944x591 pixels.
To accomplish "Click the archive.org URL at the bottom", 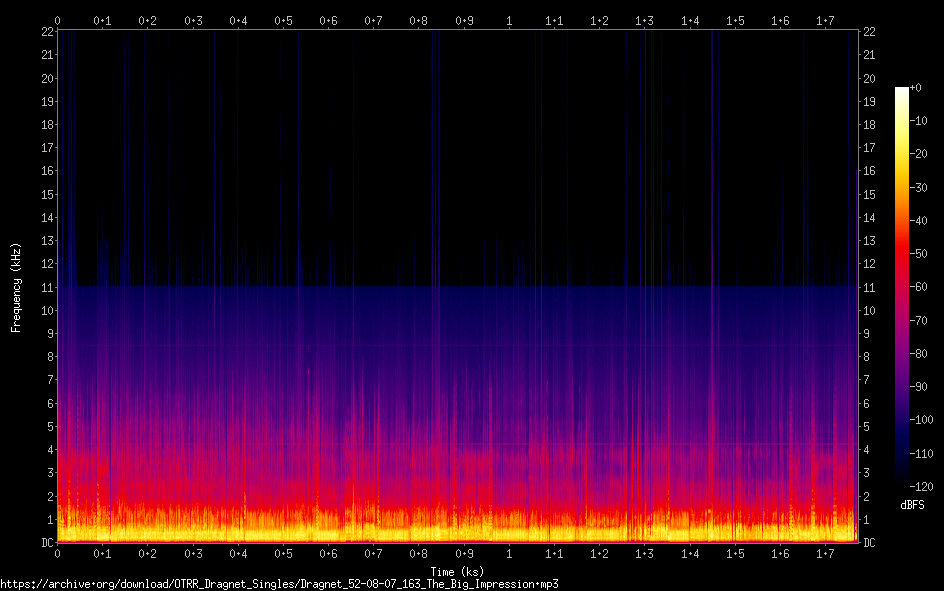I will click(279, 583).
